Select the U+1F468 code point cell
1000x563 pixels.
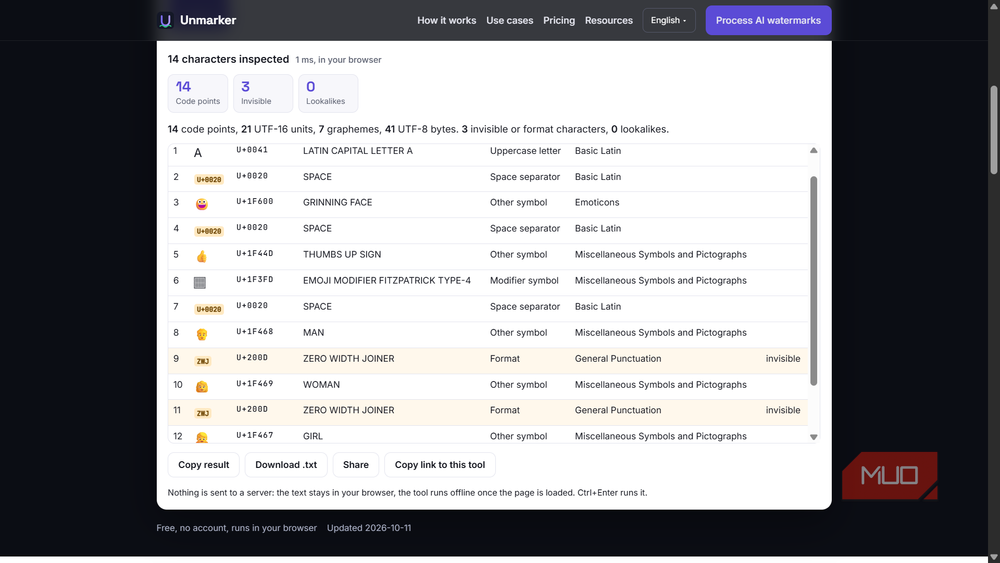[254, 332]
